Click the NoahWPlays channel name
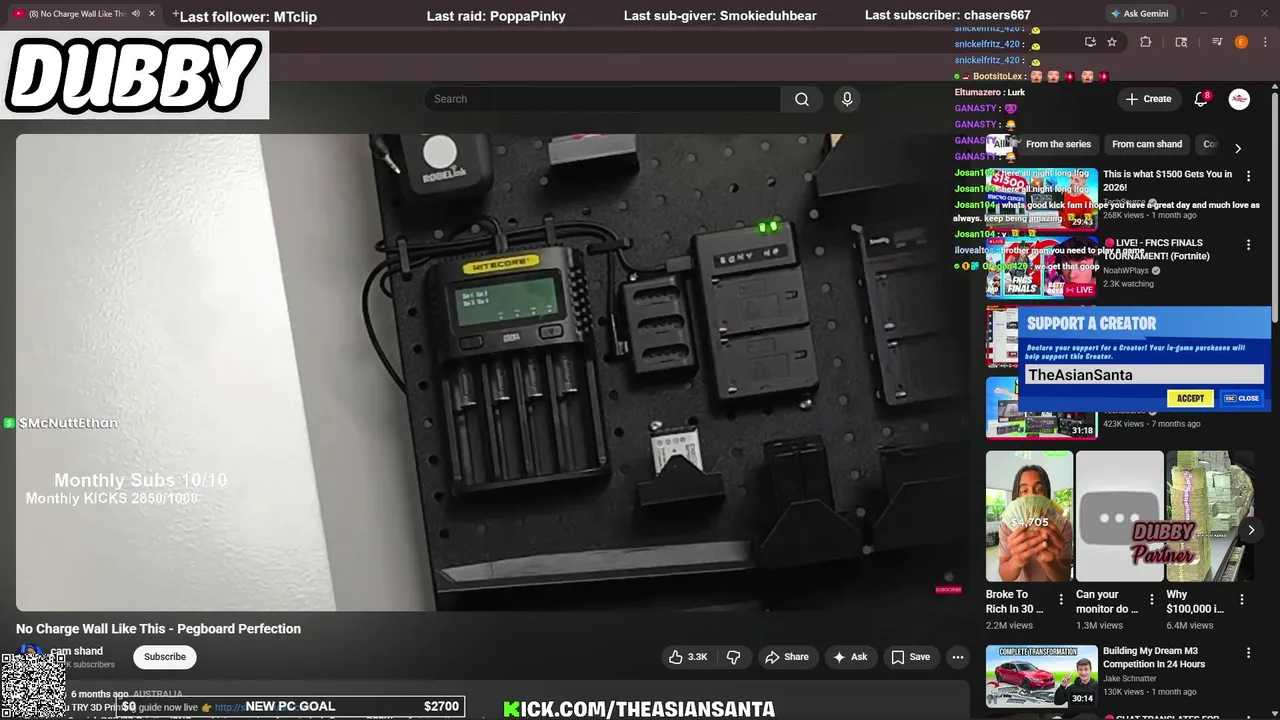Image resolution: width=1280 pixels, height=720 pixels. click(x=1126, y=270)
